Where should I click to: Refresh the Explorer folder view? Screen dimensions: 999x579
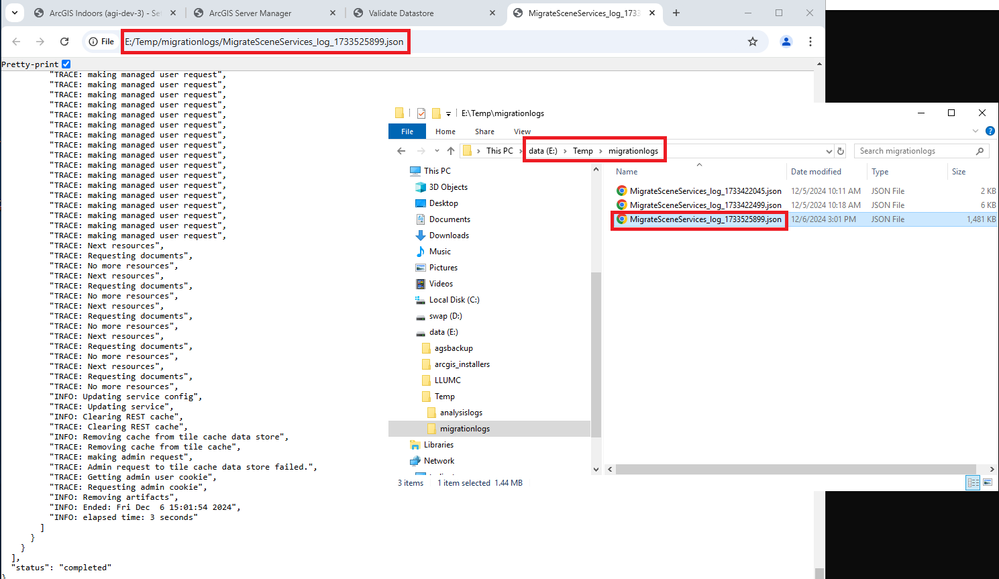point(840,151)
